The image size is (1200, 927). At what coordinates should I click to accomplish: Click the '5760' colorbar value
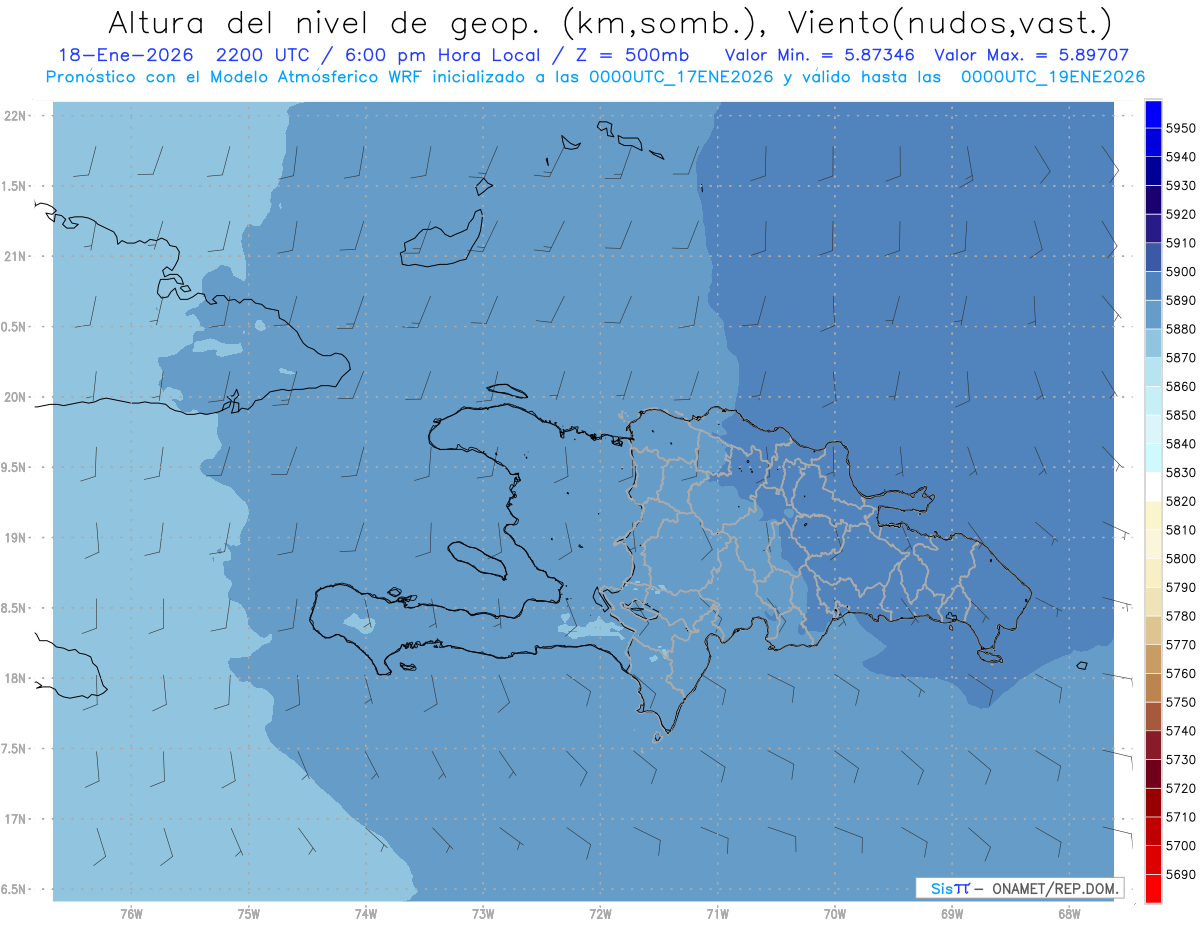(1181, 674)
